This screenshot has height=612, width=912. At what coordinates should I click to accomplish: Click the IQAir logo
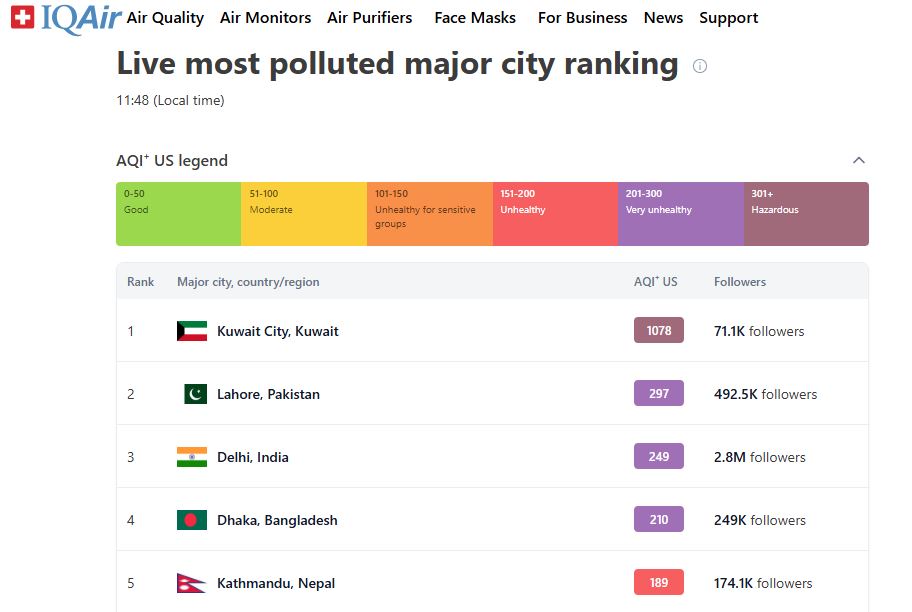pos(65,18)
